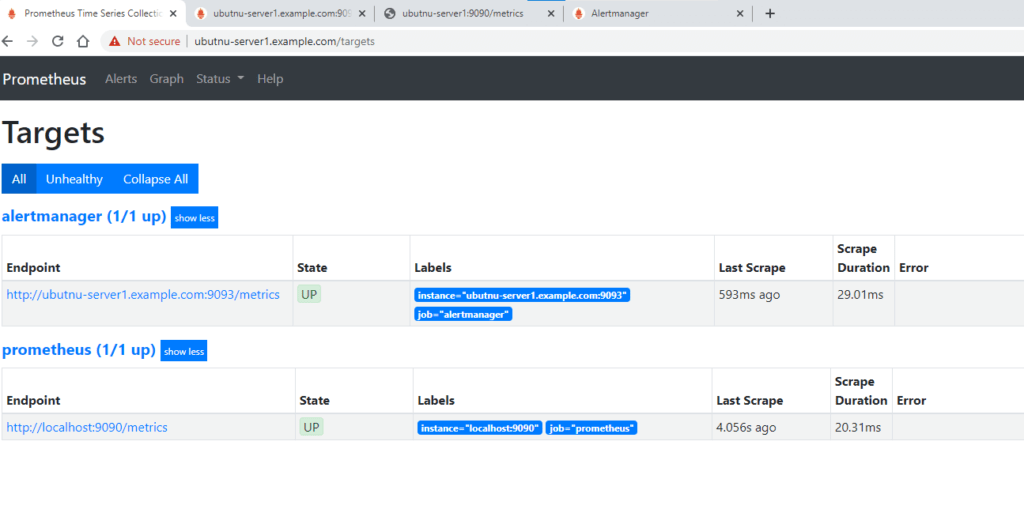Select the All filter button
Screen dimensions: 1024x513
coord(19,179)
